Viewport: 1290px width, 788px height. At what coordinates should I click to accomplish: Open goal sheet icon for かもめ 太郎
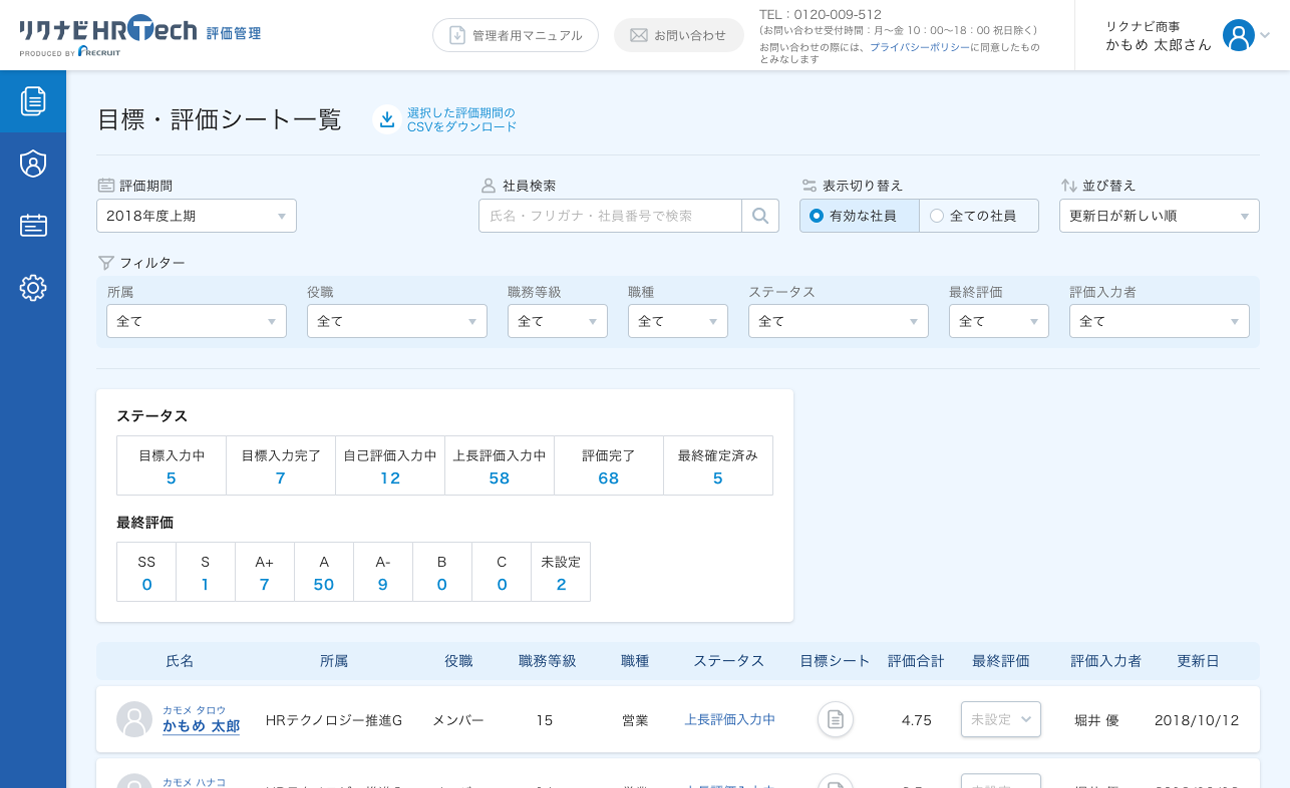click(835, 719)
